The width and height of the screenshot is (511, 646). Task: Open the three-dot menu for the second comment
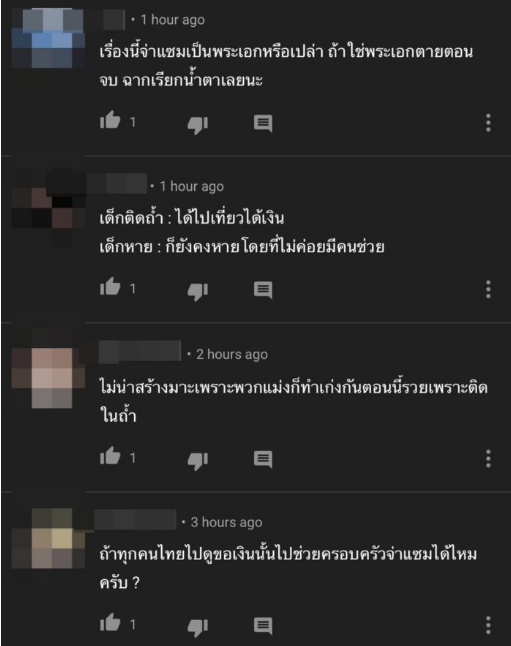[488, 289]
